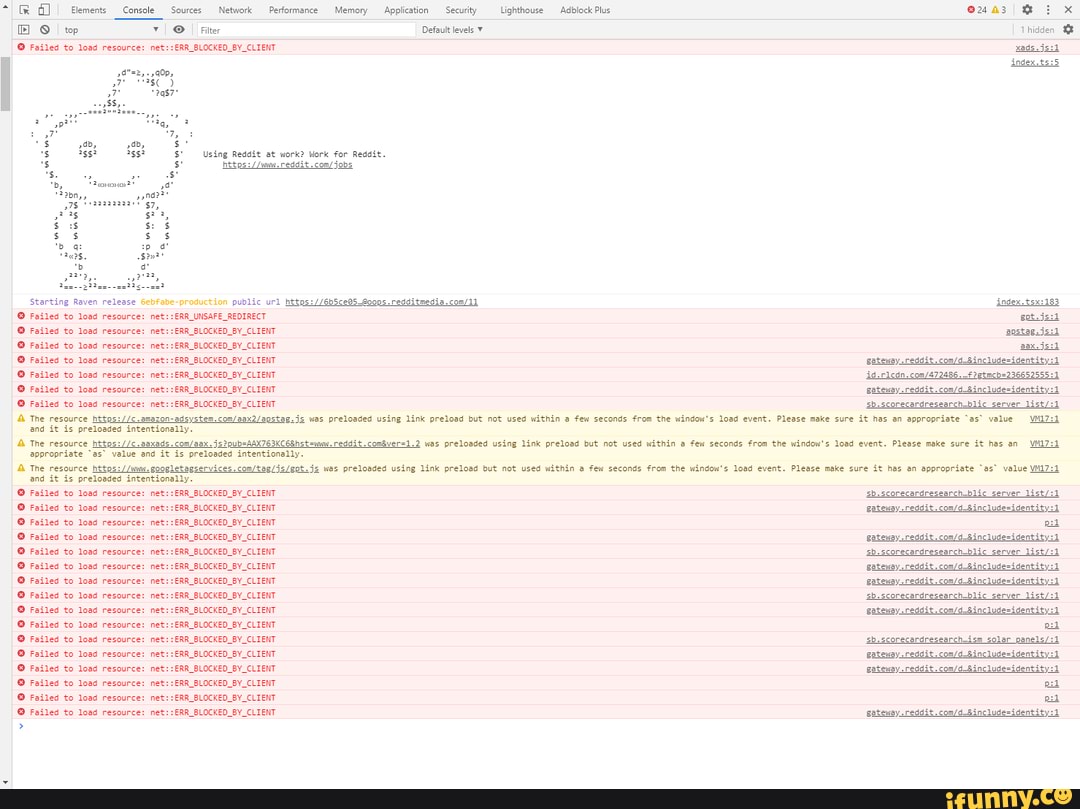Screen dimensions: 1080x809
Task: Open console settings gear beside hidden count
Action: 1068,30
